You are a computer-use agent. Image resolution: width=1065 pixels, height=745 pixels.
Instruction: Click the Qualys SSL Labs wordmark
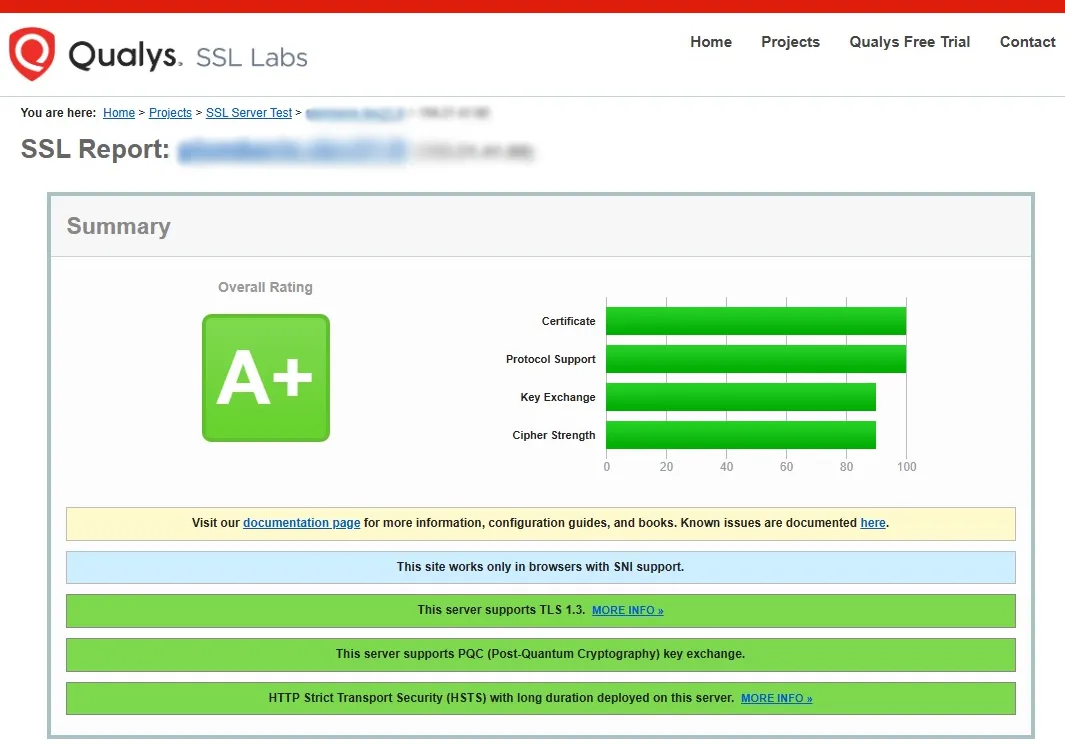pos(187,56)
